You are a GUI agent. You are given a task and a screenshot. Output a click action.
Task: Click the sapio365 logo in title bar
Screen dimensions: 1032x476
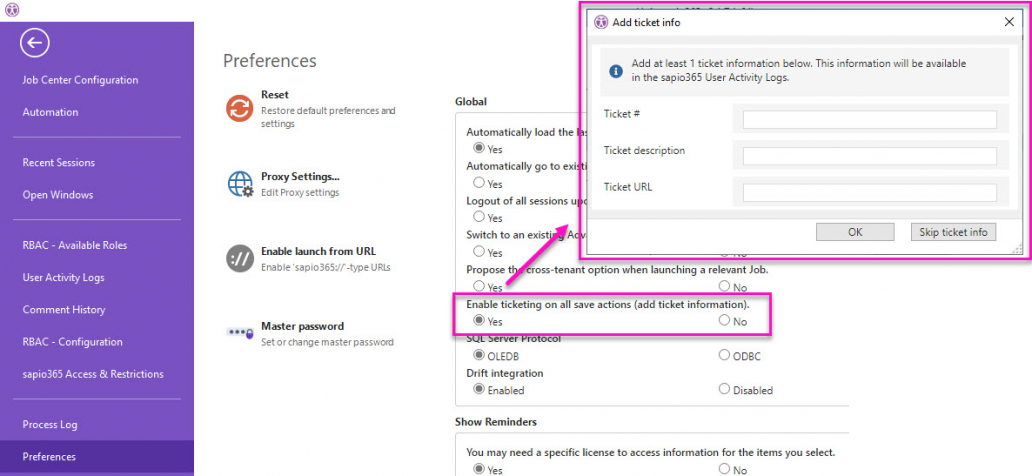coord(12,10)
